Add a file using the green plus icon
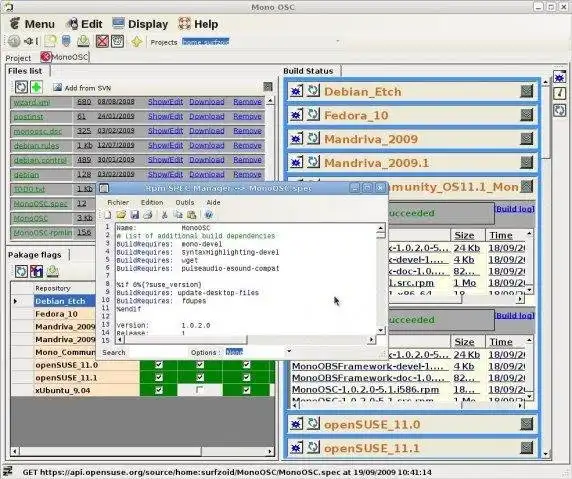Viewport: 572px width, 479px height. (36, 87)
